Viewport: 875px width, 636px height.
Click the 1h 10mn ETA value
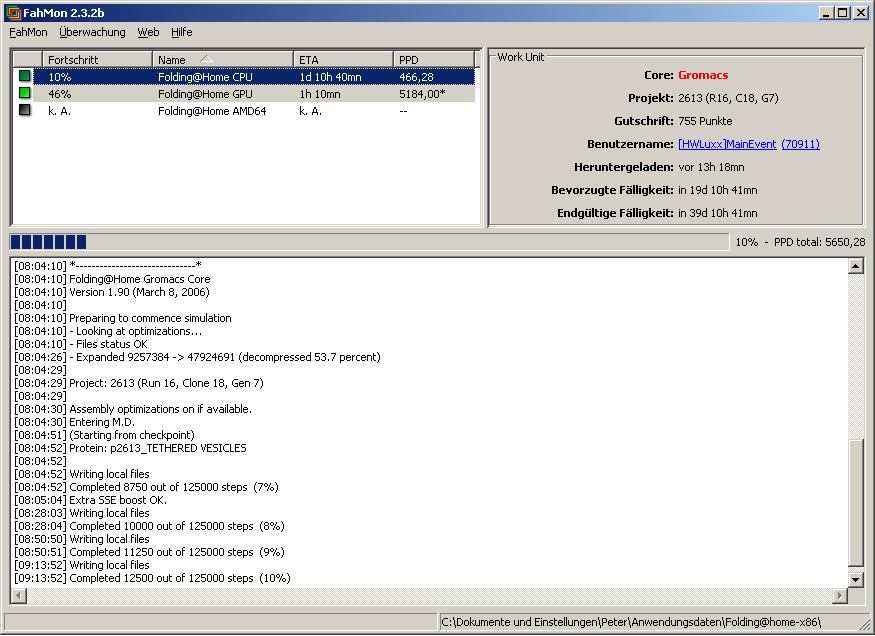tap(320, 94)
